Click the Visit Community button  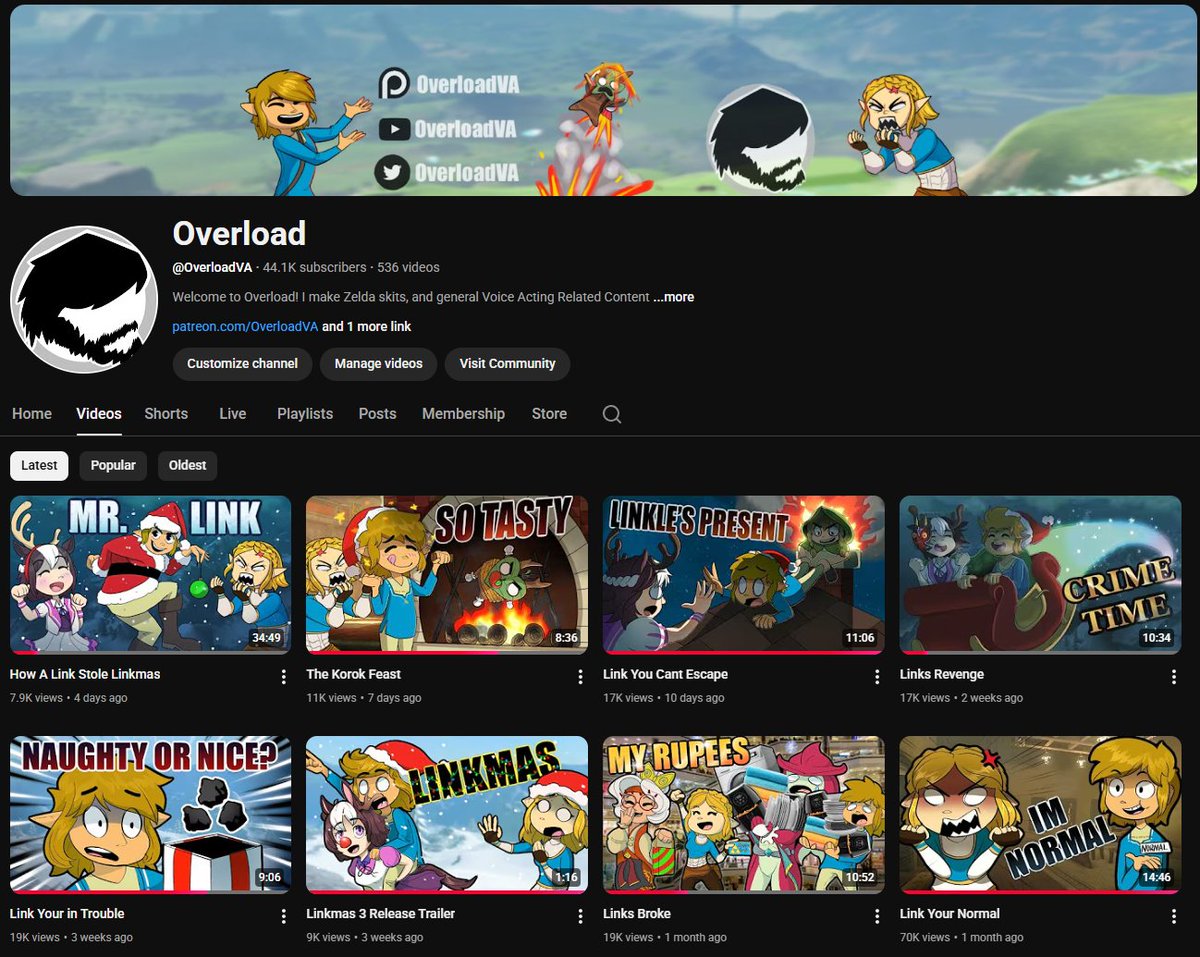507,364
